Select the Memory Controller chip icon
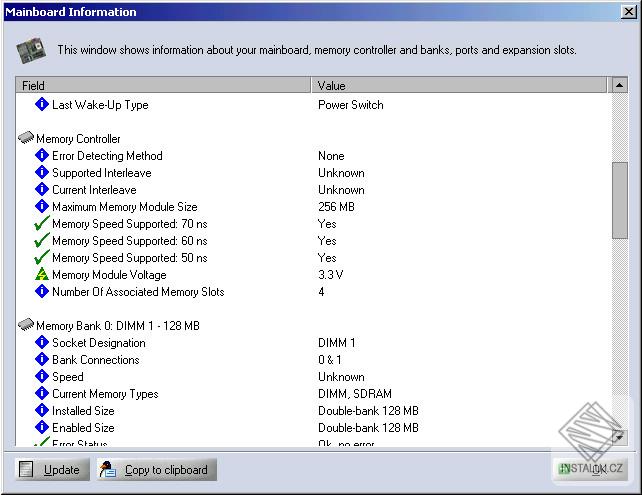Screen dimensions: 642x495 coord(26,138)
